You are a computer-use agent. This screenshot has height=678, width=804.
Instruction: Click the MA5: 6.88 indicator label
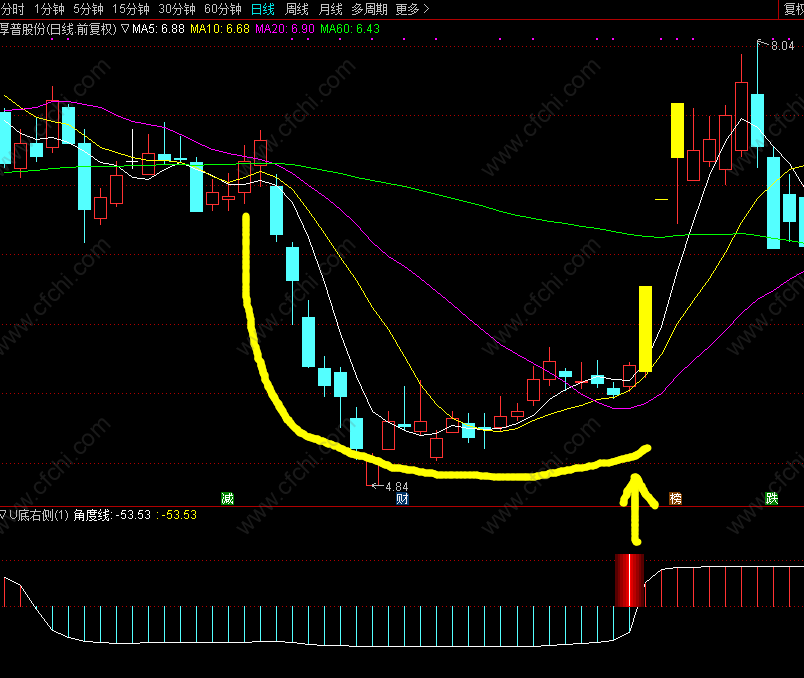[x=158, y=29]
